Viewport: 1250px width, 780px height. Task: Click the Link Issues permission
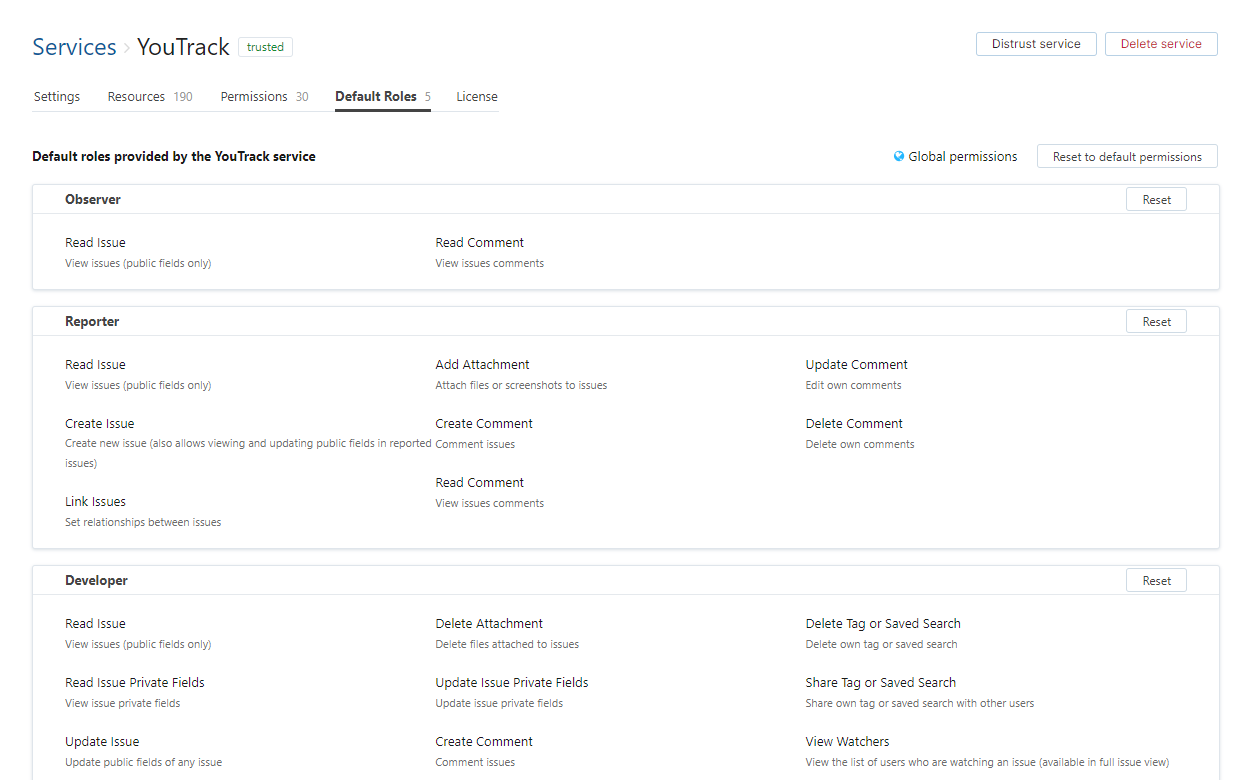[x=95, y=502]
